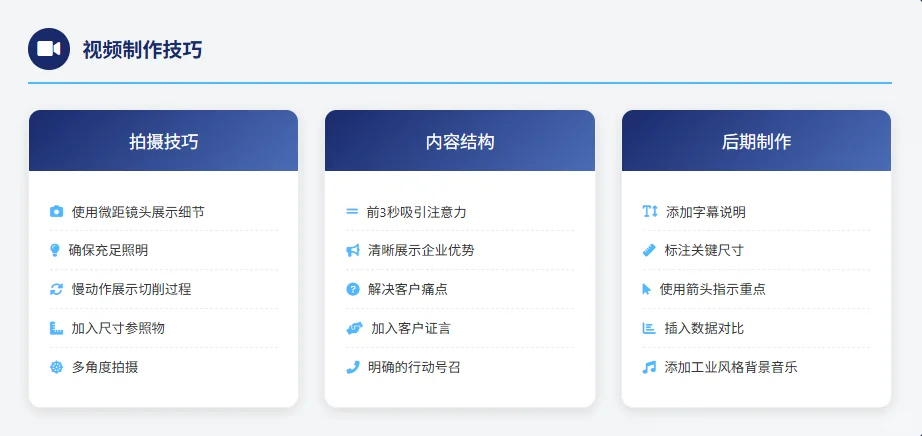The width and height of the screenshot is (922, 436).
Task: Click the camera icon next to 使用微距镜头展示细节
Action: pos(56,212)
